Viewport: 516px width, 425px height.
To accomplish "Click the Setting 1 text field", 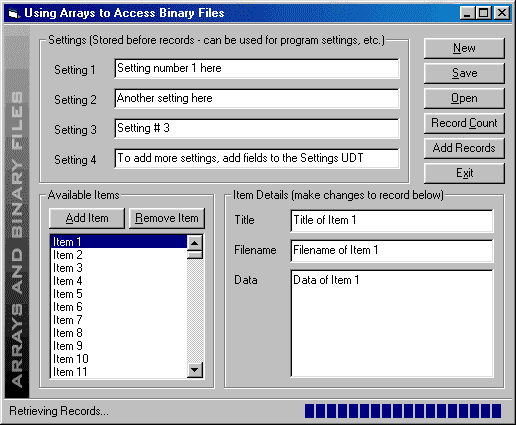I will point(257,69).
